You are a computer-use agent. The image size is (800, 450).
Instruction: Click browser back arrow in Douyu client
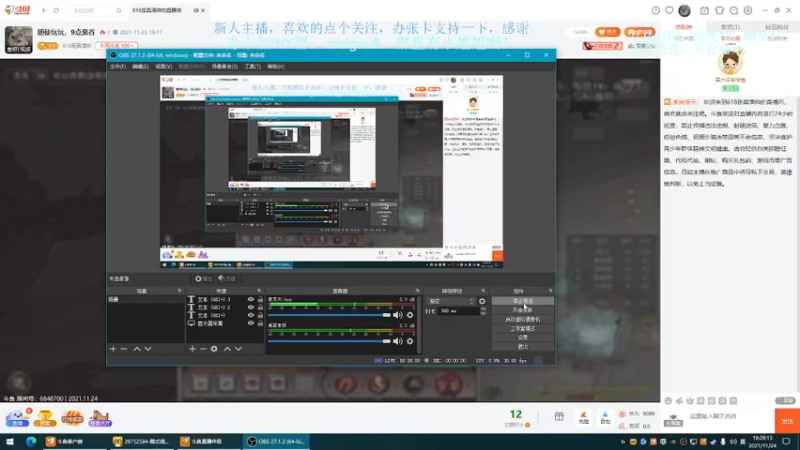click(44, 10)
